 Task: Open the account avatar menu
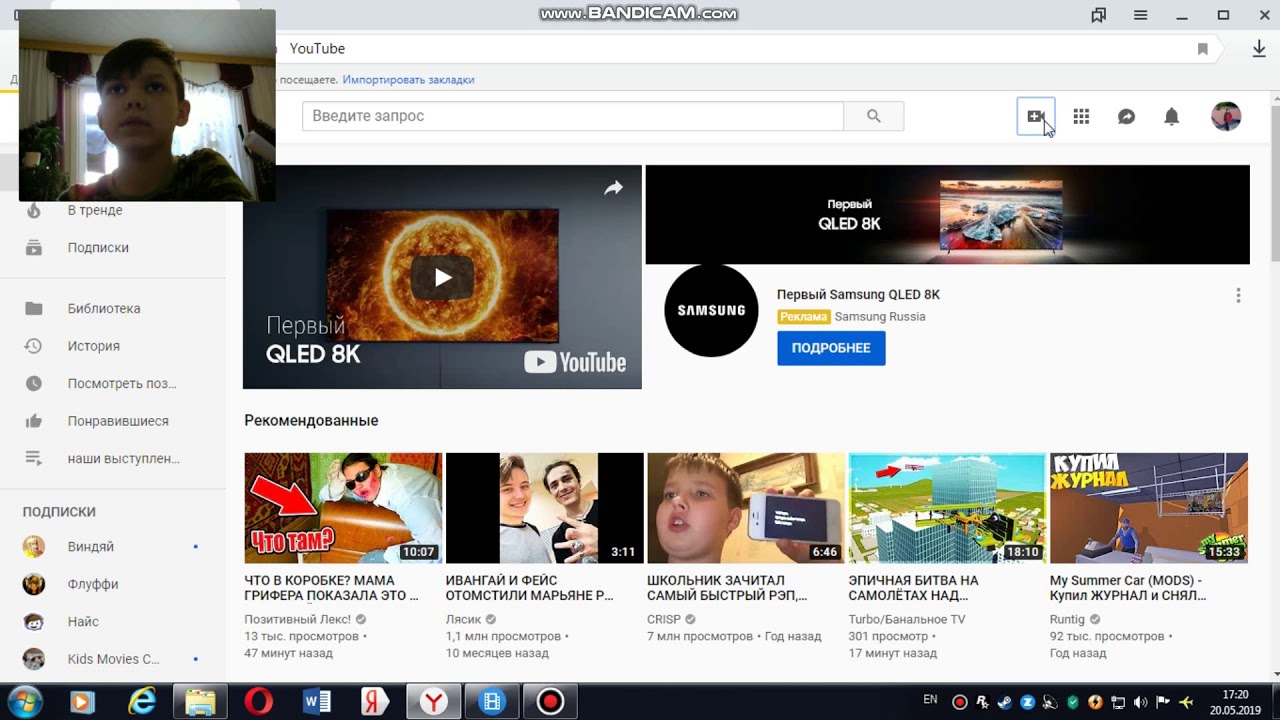(1226, 116)
